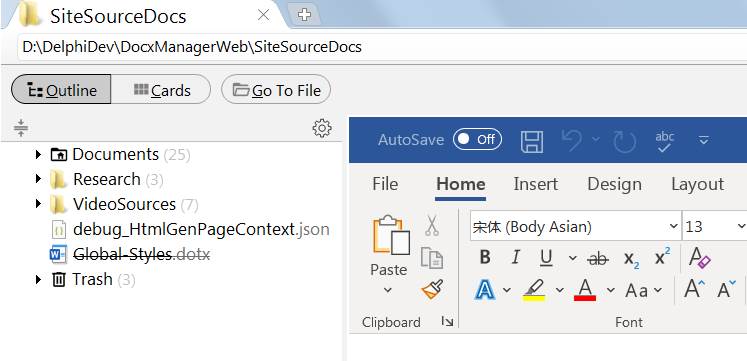Open outline settings gear icon
The image size is (747, 361).
click(x=322, y=128)
